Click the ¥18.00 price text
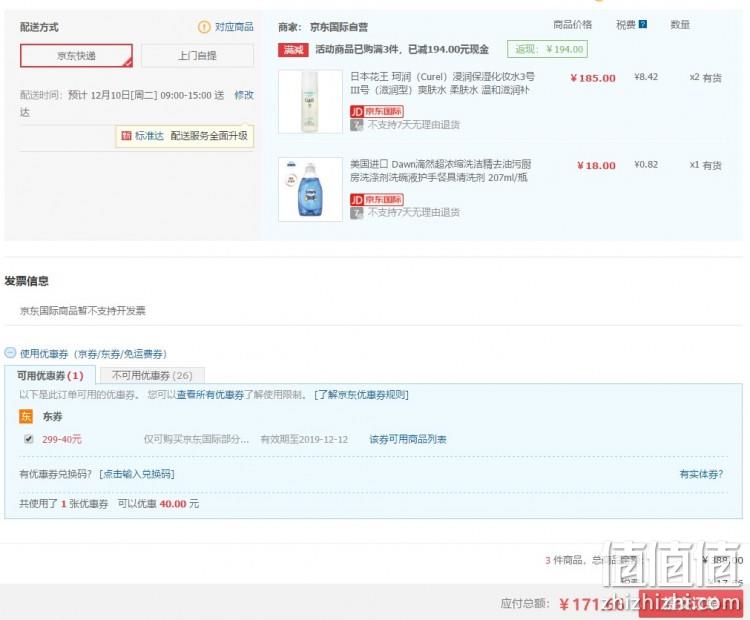 [596, 166]
